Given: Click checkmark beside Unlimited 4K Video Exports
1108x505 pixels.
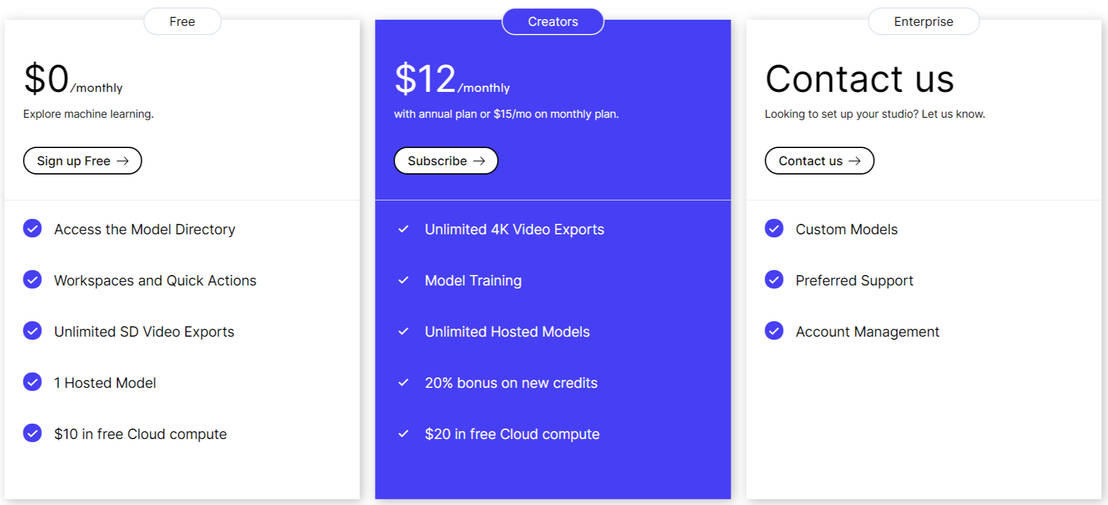Looking at the screenshot, I should pyautogui.click(x=403, y=229).
